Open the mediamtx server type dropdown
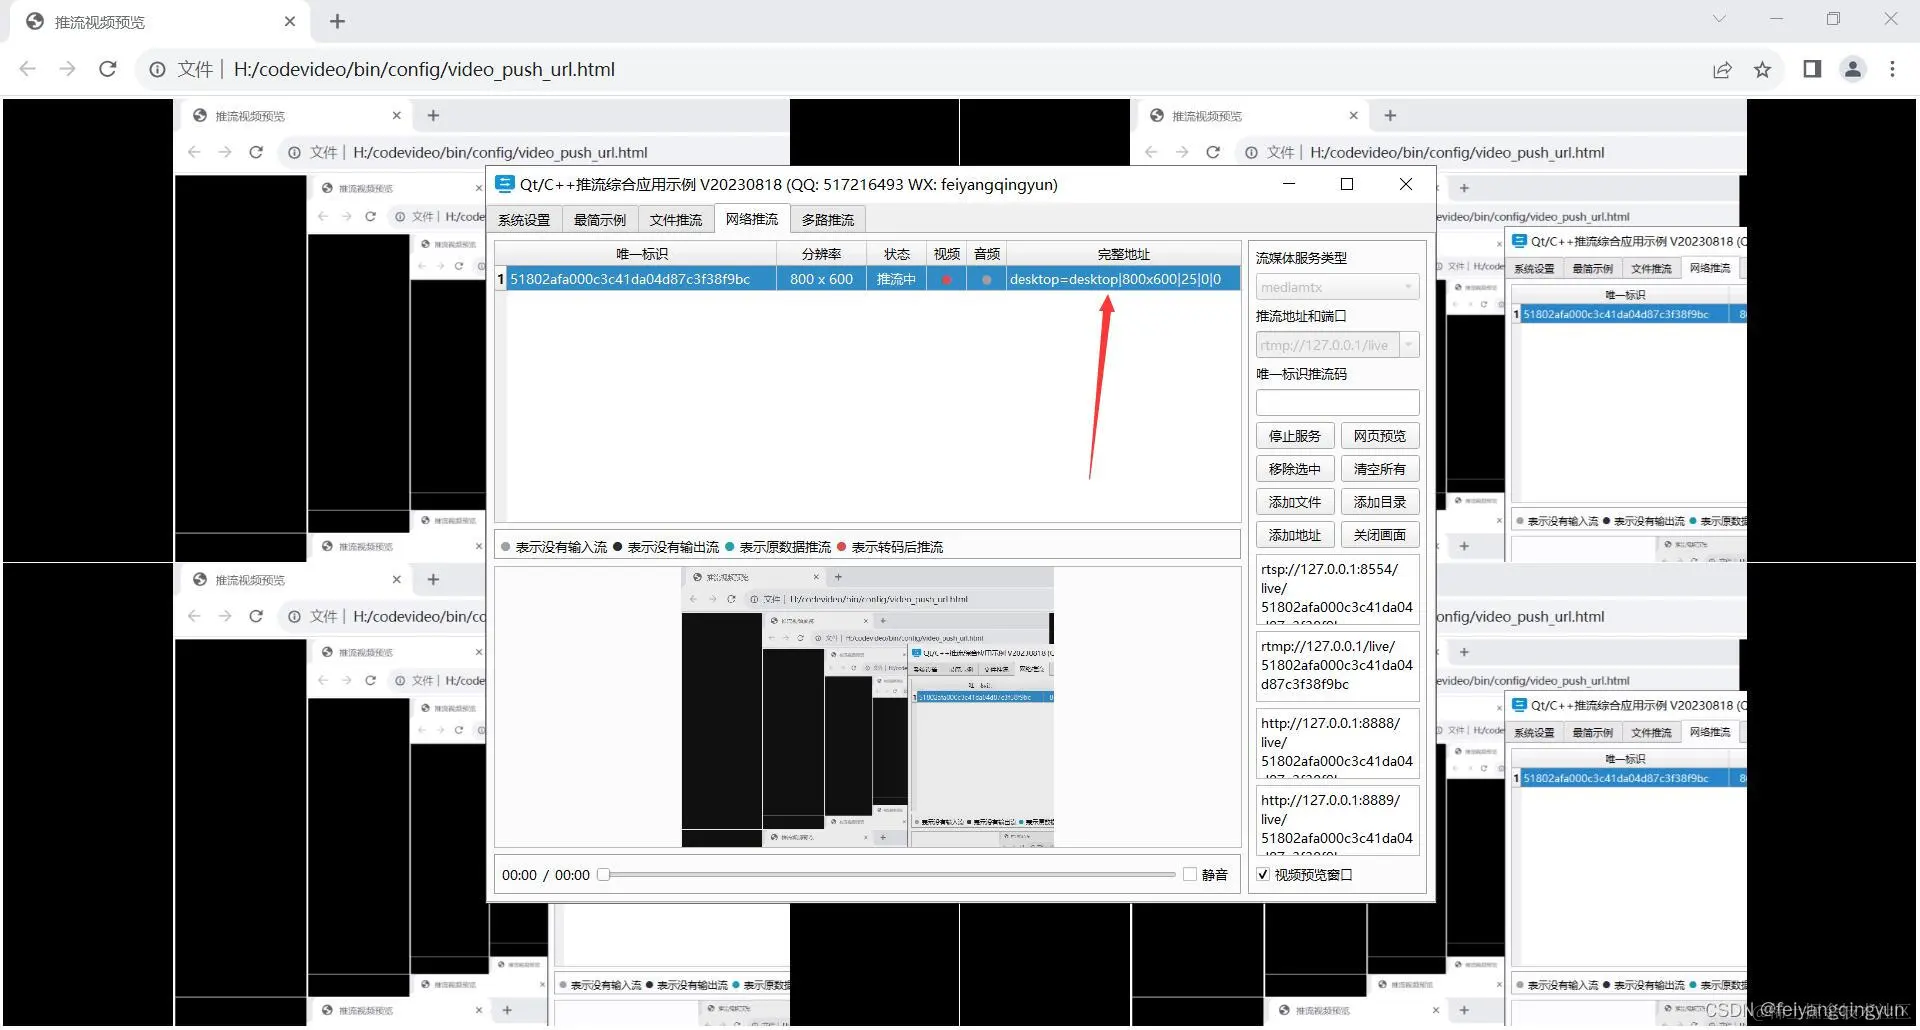Viewport: 1920px width, 1030px height. (x=1337, y=288)
